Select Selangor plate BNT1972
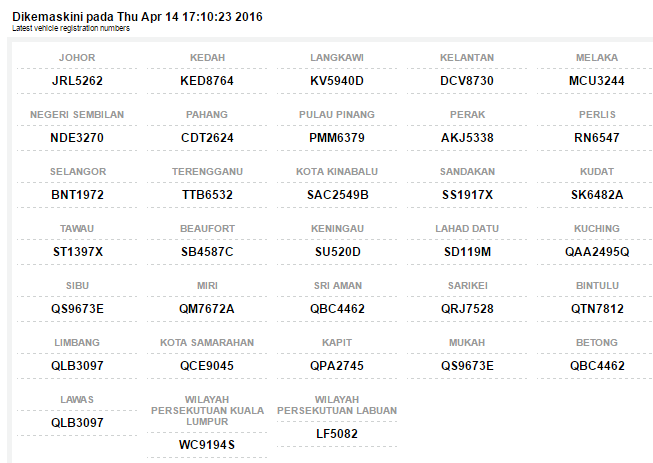 77,195
